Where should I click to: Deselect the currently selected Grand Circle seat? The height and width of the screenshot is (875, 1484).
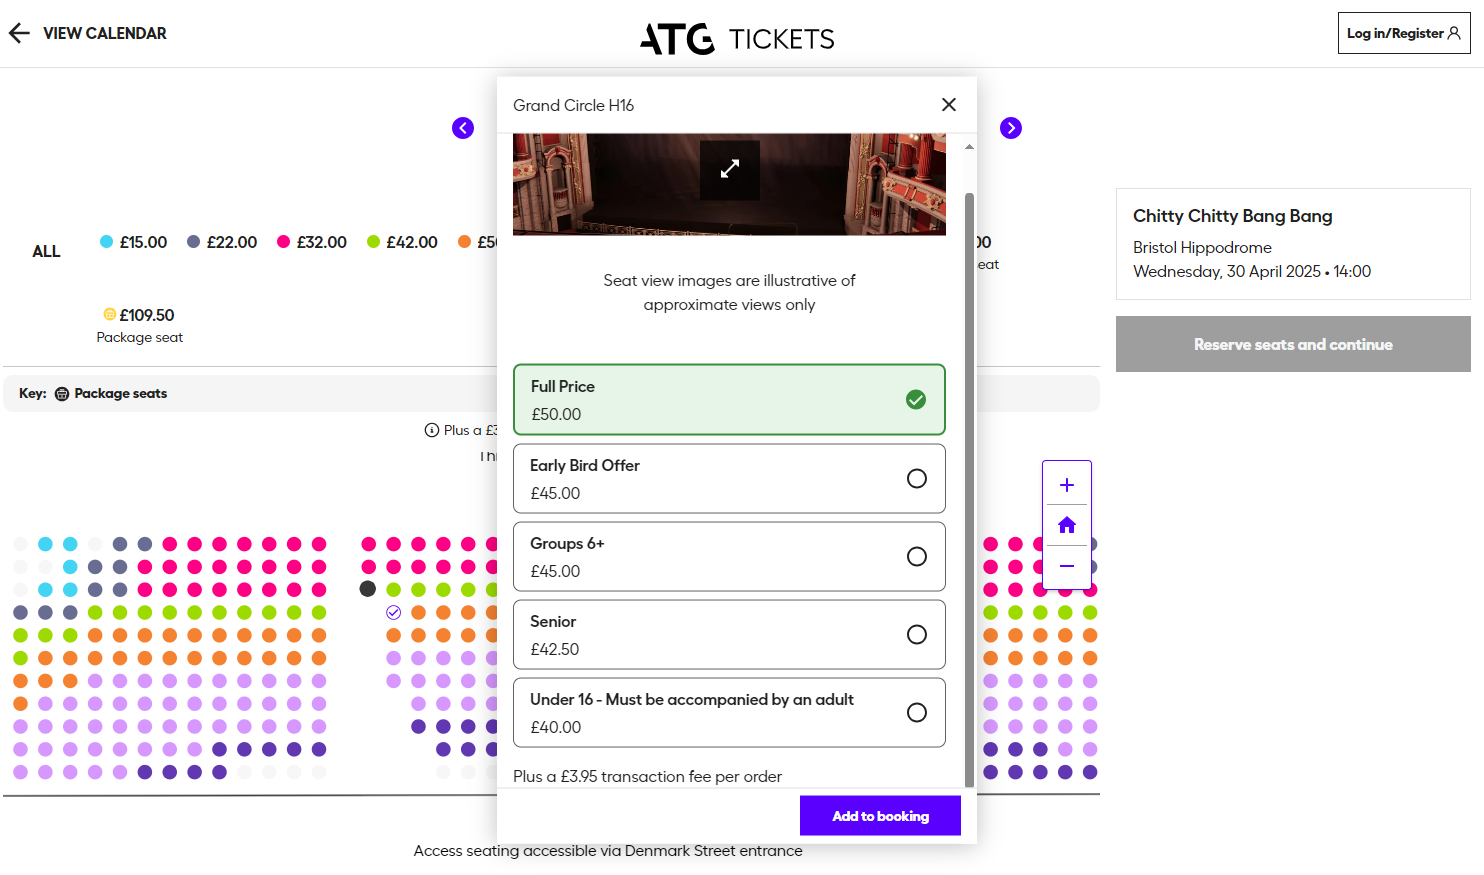pyautogui.click(x=393, y=612)
